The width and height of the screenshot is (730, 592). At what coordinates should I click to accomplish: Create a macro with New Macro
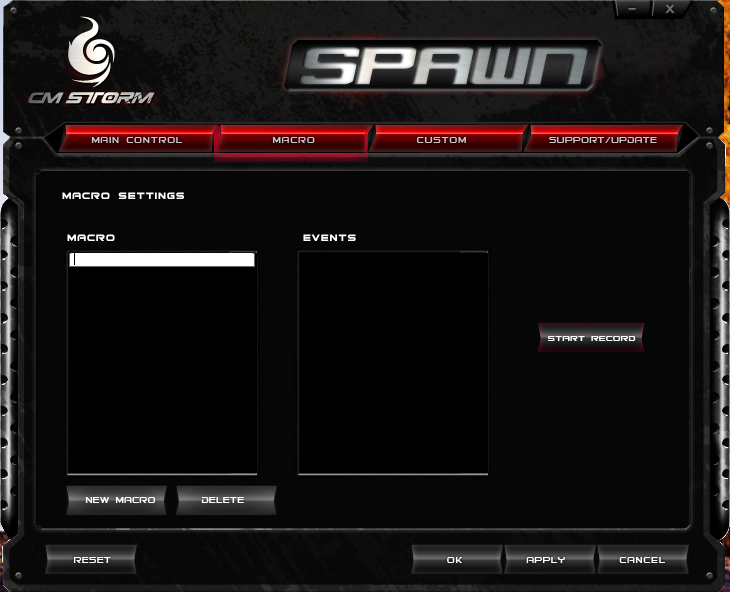tap(116, 500)
